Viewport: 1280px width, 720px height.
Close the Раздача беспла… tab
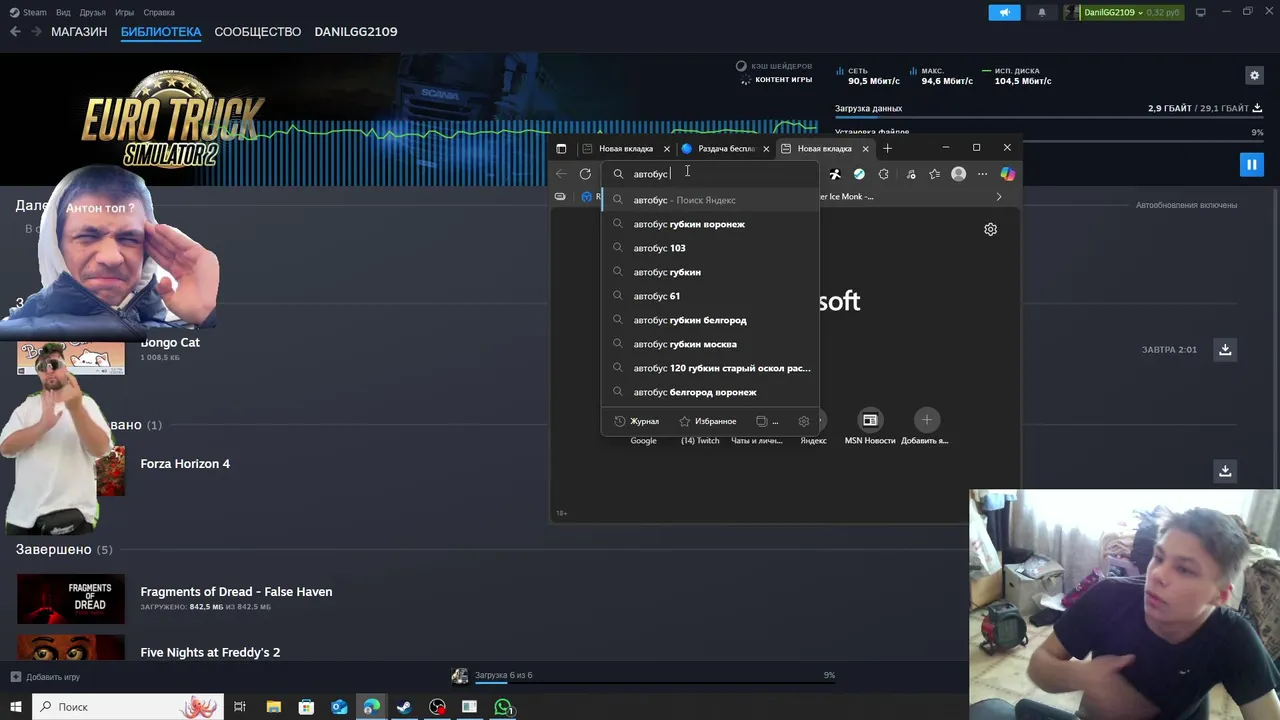click(766, 148)
